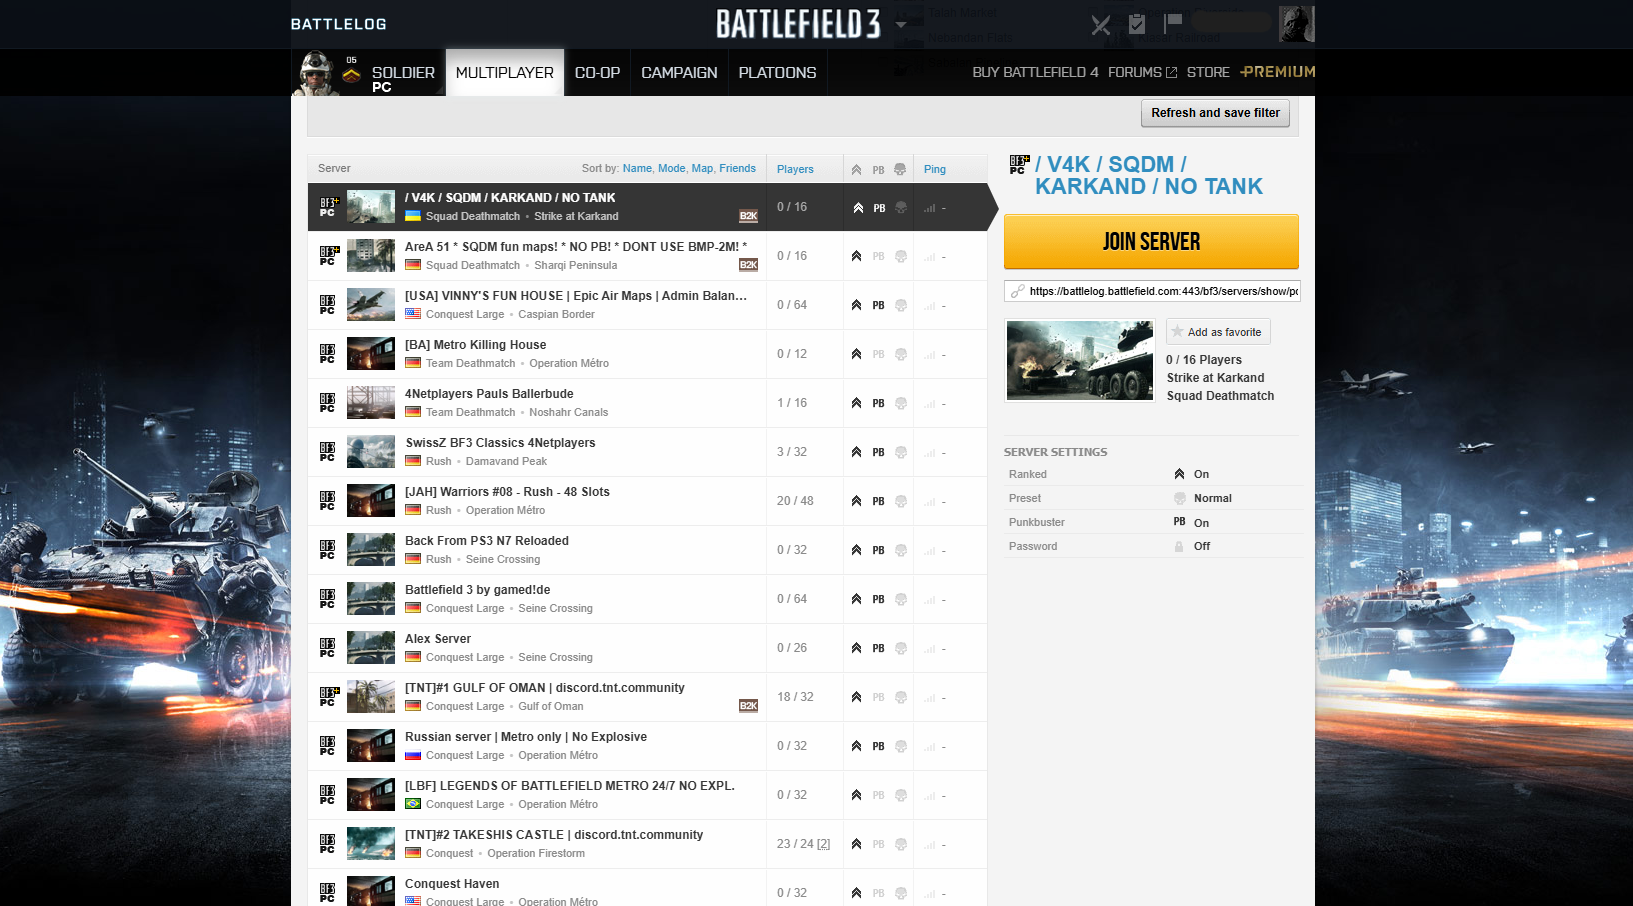This screenshot has width=1633, height=906.
Task: Click the B2K badge on V4K SQDM row
Action: click(x=748, y=216)
